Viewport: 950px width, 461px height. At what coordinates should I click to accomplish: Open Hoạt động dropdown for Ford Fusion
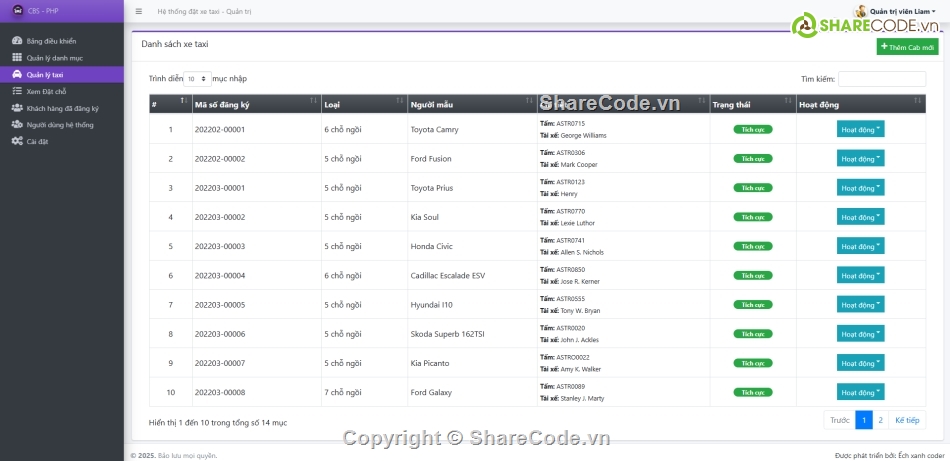tap(860, 158)
